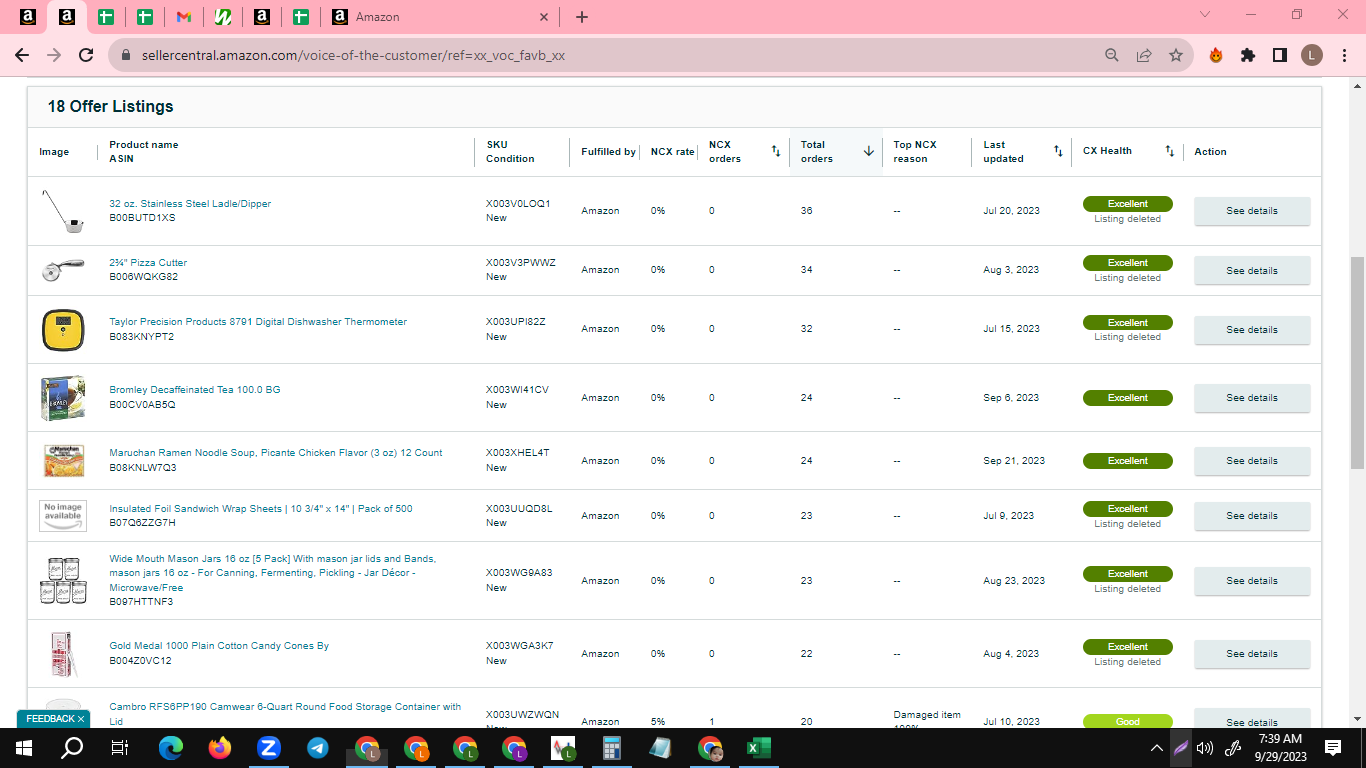Viewport: 1366px width, 768px height.
Task: Open Windows taskbar search
Action: [x=72, y=748]
